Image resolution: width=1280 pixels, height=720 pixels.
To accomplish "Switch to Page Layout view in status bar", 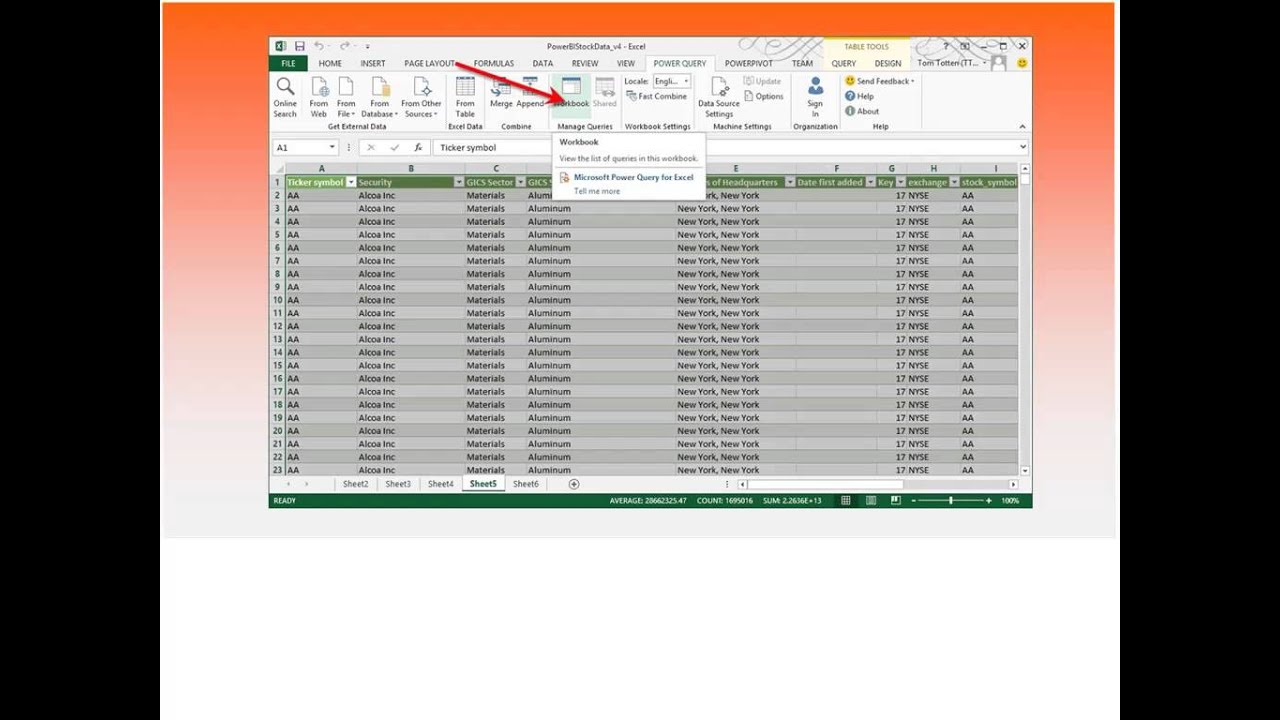I will click(872, 500).
